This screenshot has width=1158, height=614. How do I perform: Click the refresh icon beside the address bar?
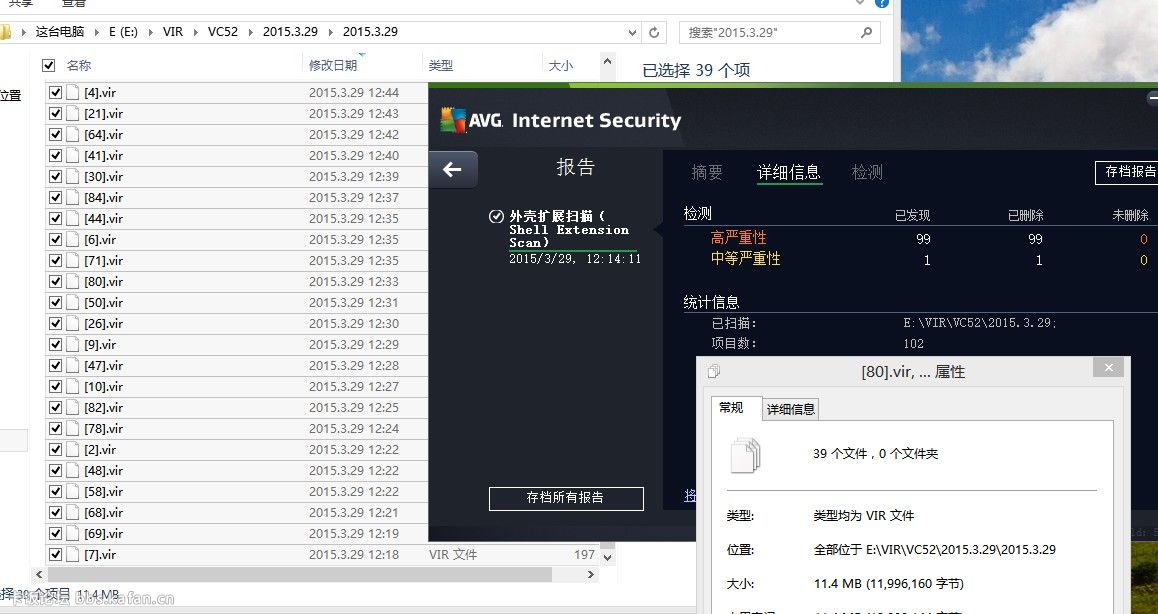pyautogui.click(x=654, y=33)
